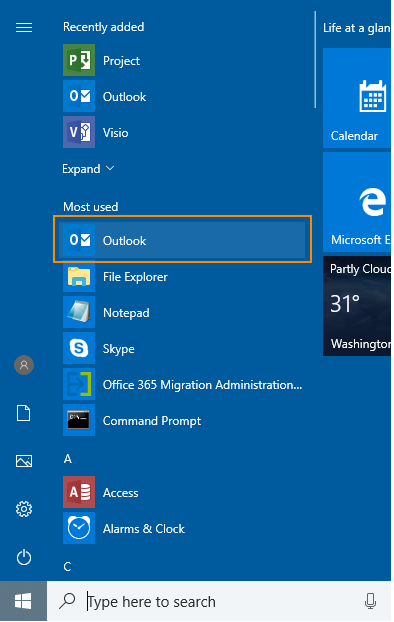Open the power options button
394x622 pixels.
24,557
